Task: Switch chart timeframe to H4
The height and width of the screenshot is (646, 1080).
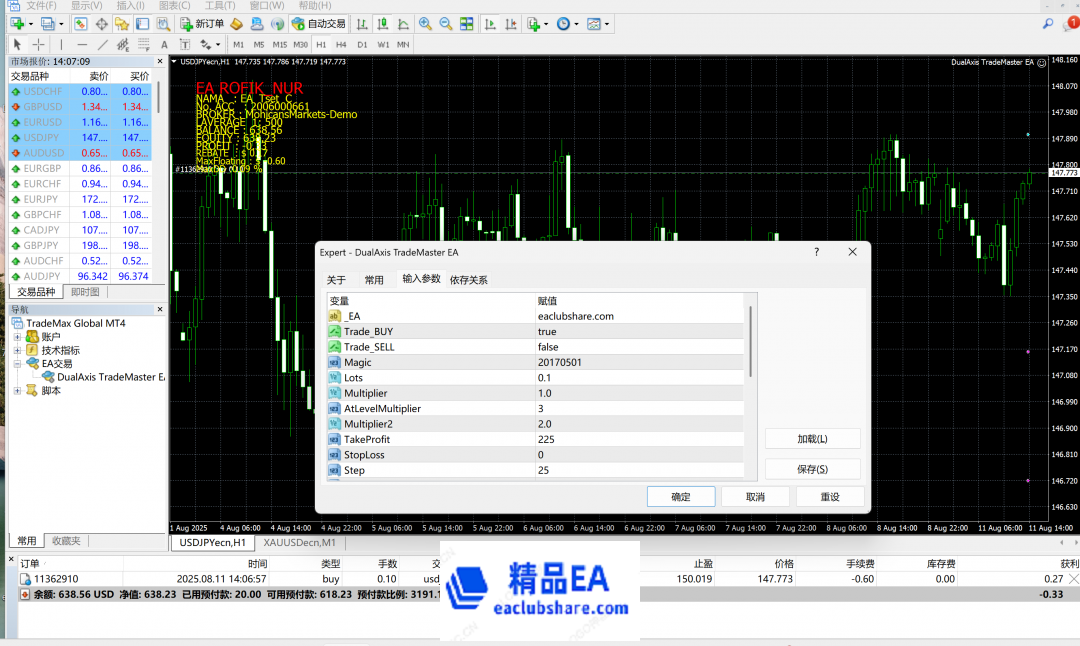Action: 341,44
